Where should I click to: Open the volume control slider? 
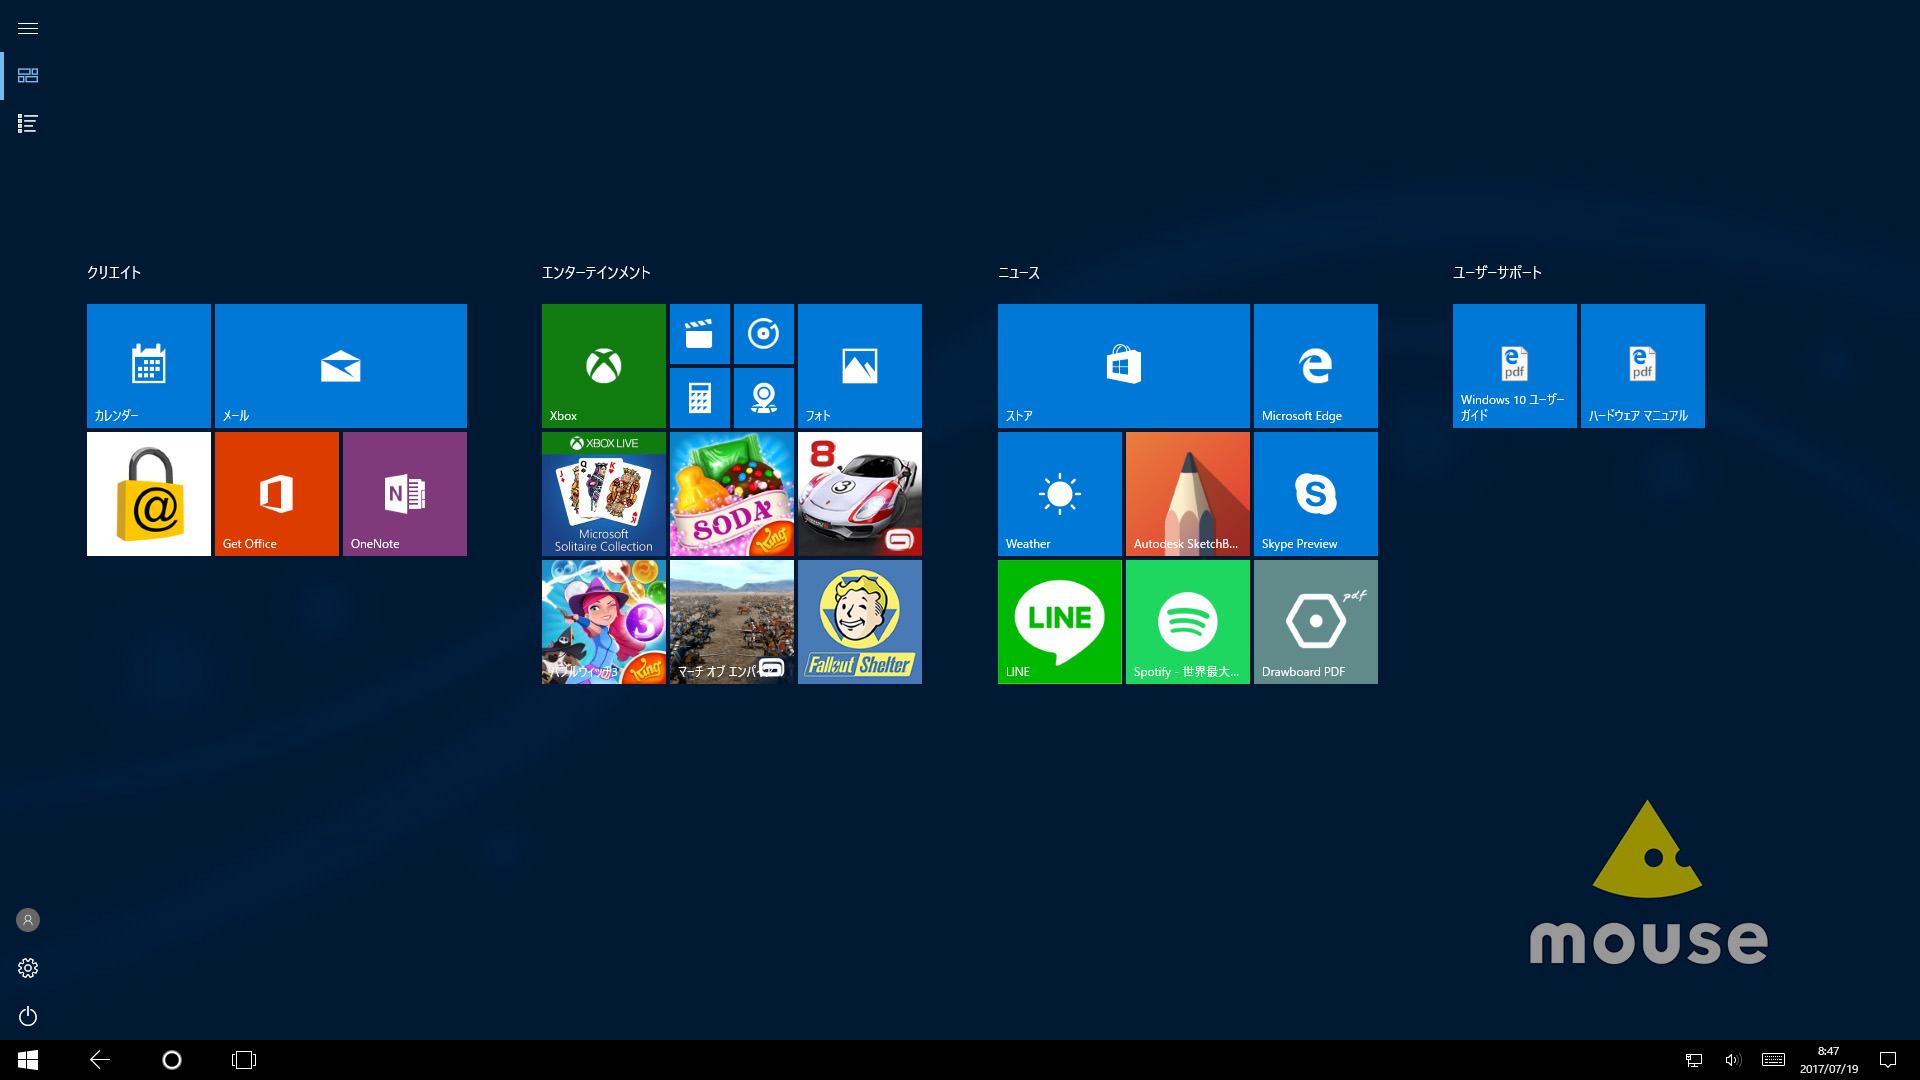[x=1733, y=1059]
